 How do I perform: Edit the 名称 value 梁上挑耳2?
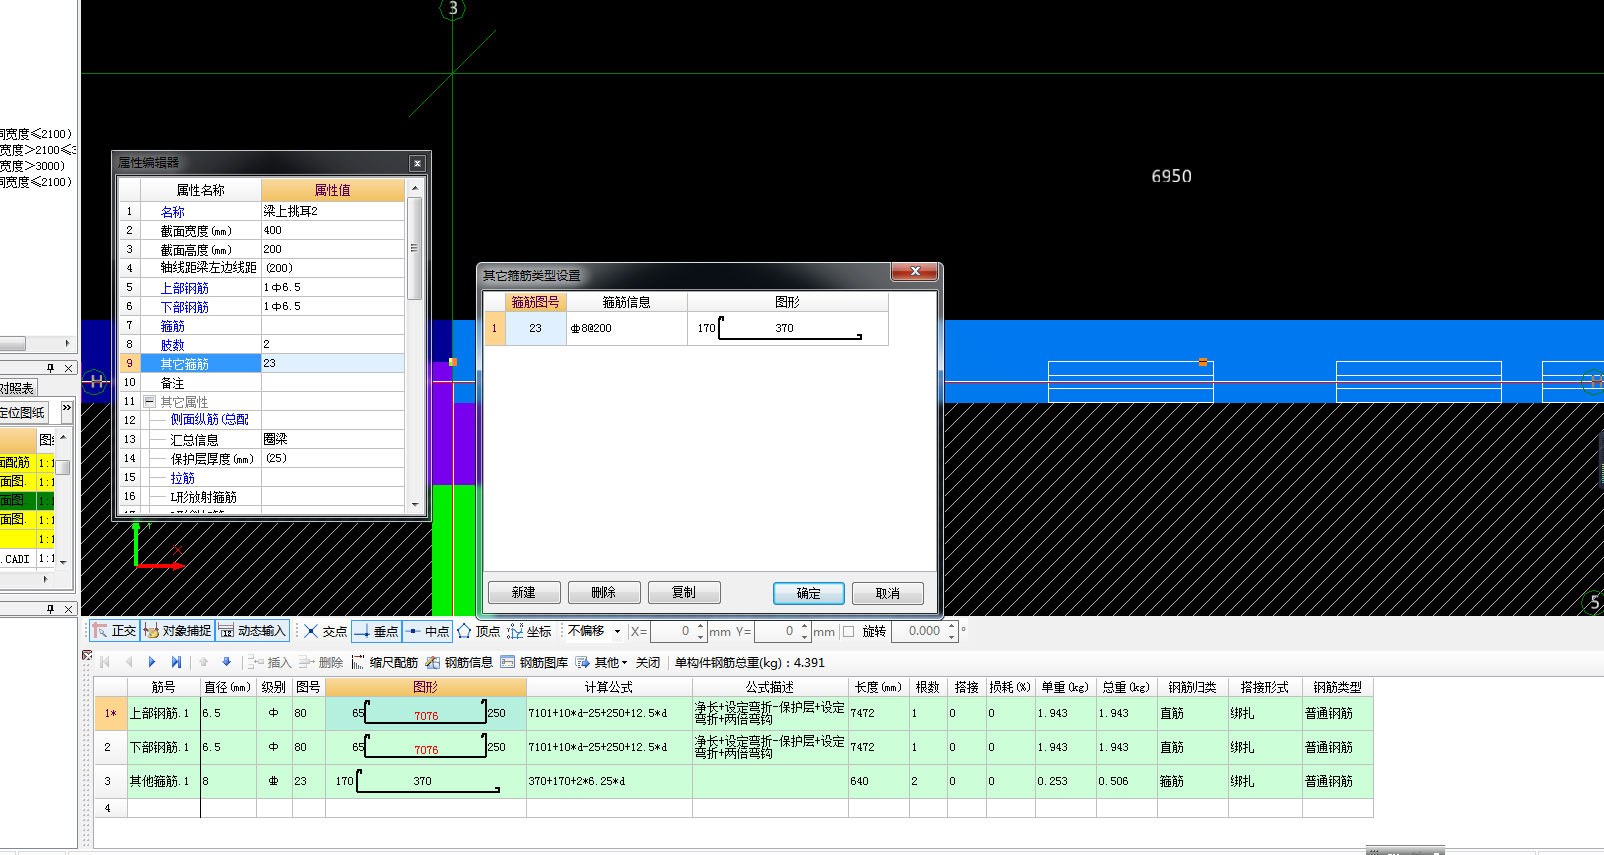click(x=333, y=211)
